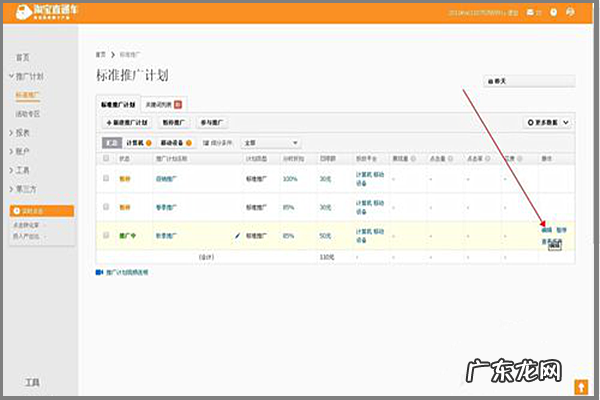Click the round middle icon in orange header
The image size is (600, 400).
pos(553,12)
